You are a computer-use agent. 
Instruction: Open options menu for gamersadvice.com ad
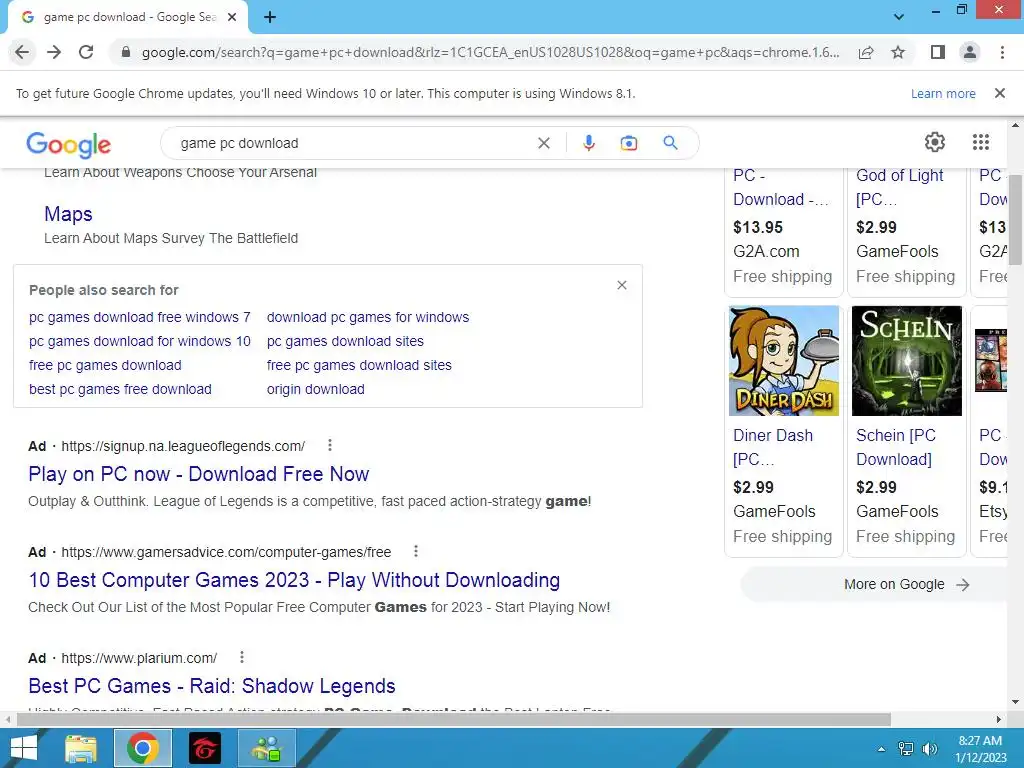coord(415,551)
